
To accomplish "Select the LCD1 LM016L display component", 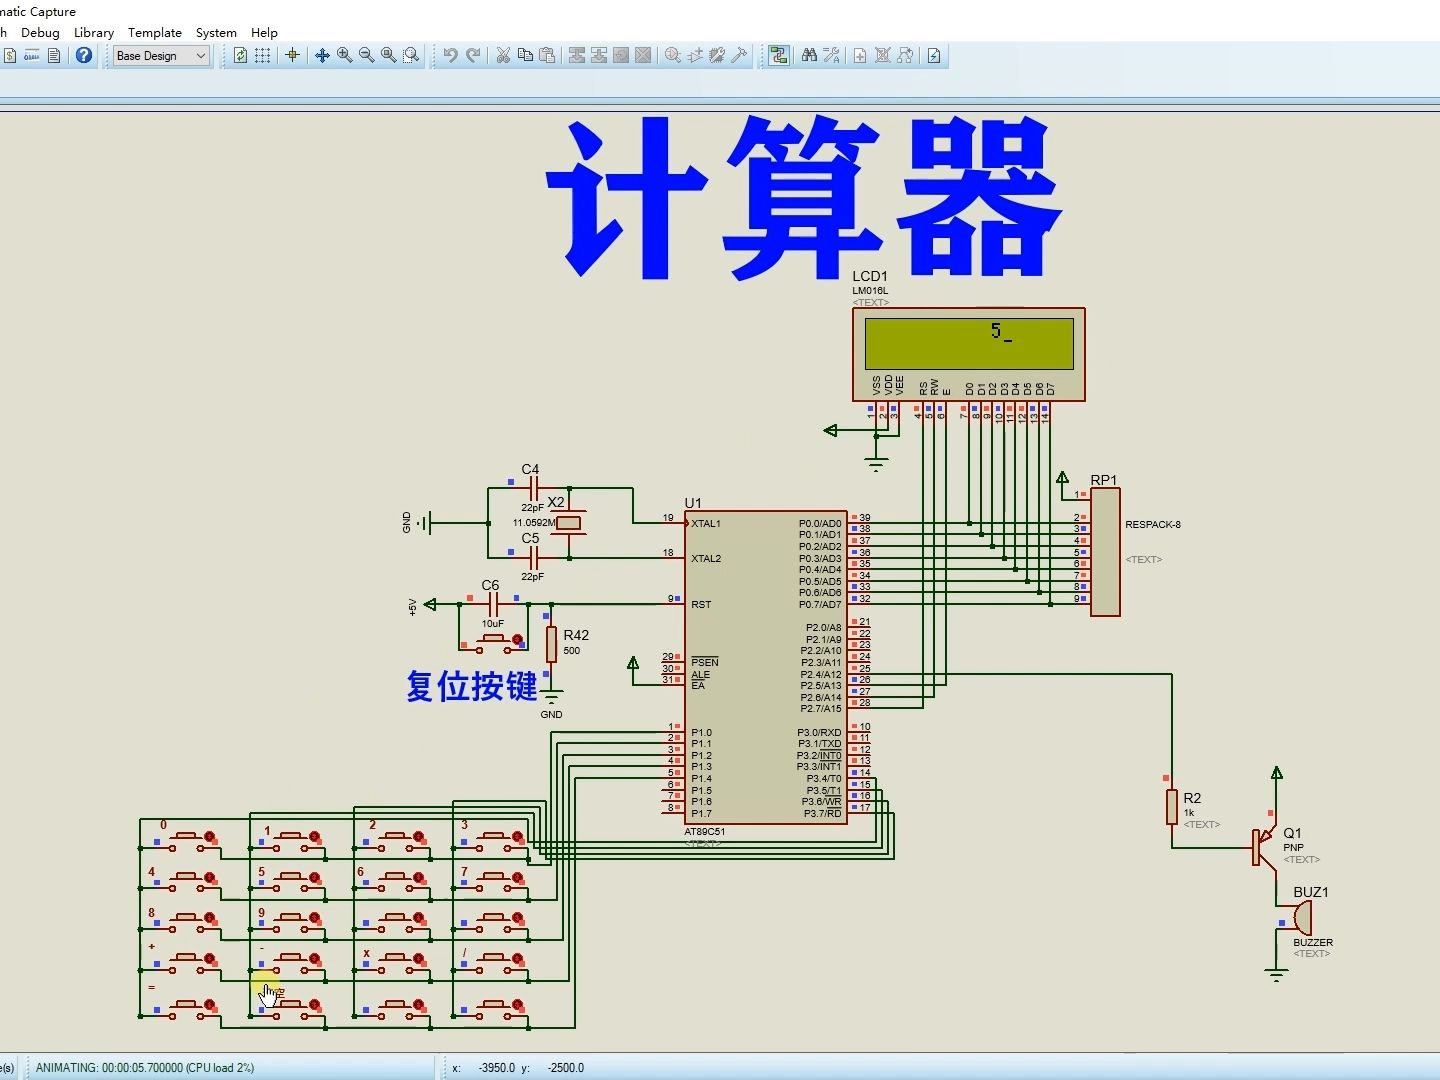I will click(969, 355).
